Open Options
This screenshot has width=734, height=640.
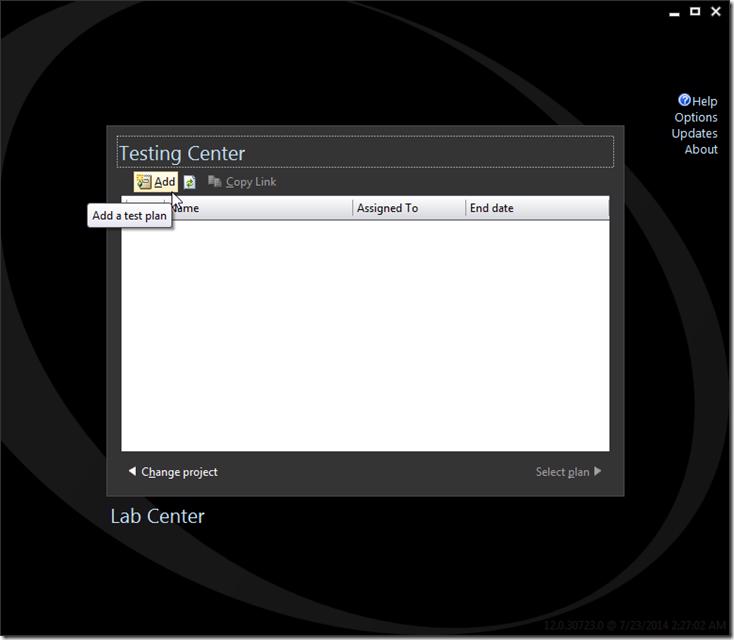(696, 117)
